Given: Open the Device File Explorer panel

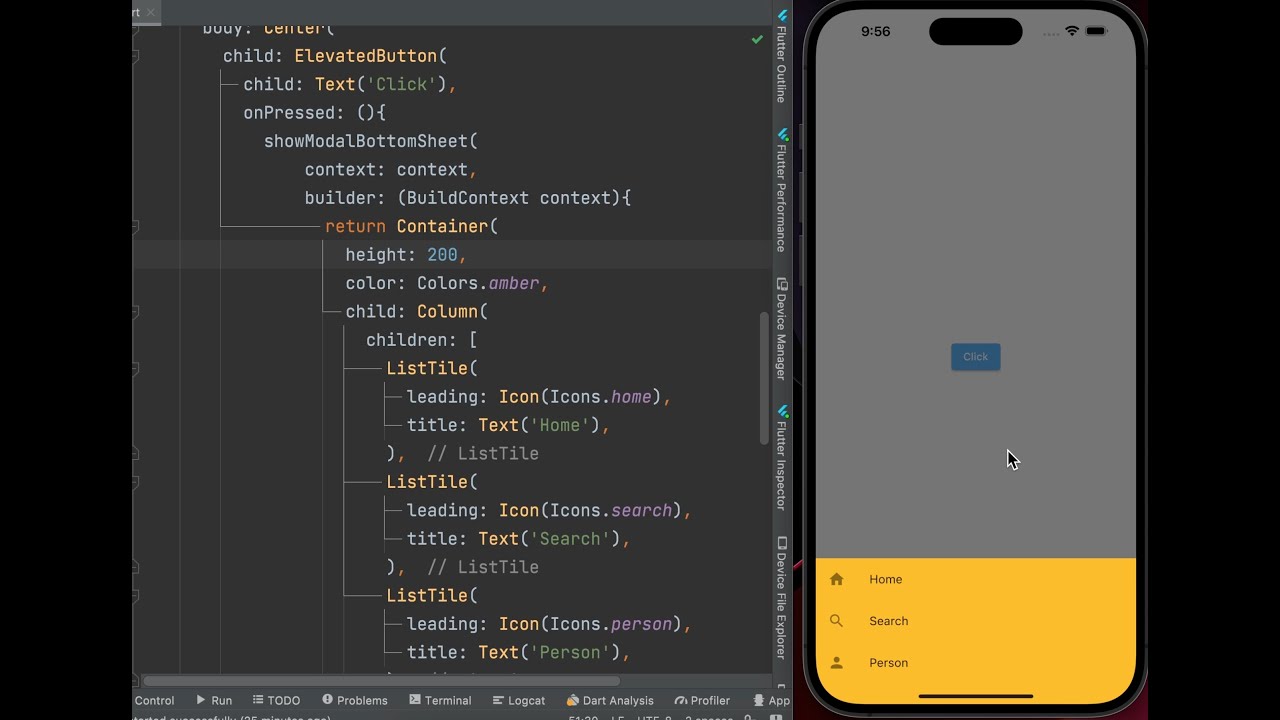Looking at the screenshot, I should tap(782, 597).
